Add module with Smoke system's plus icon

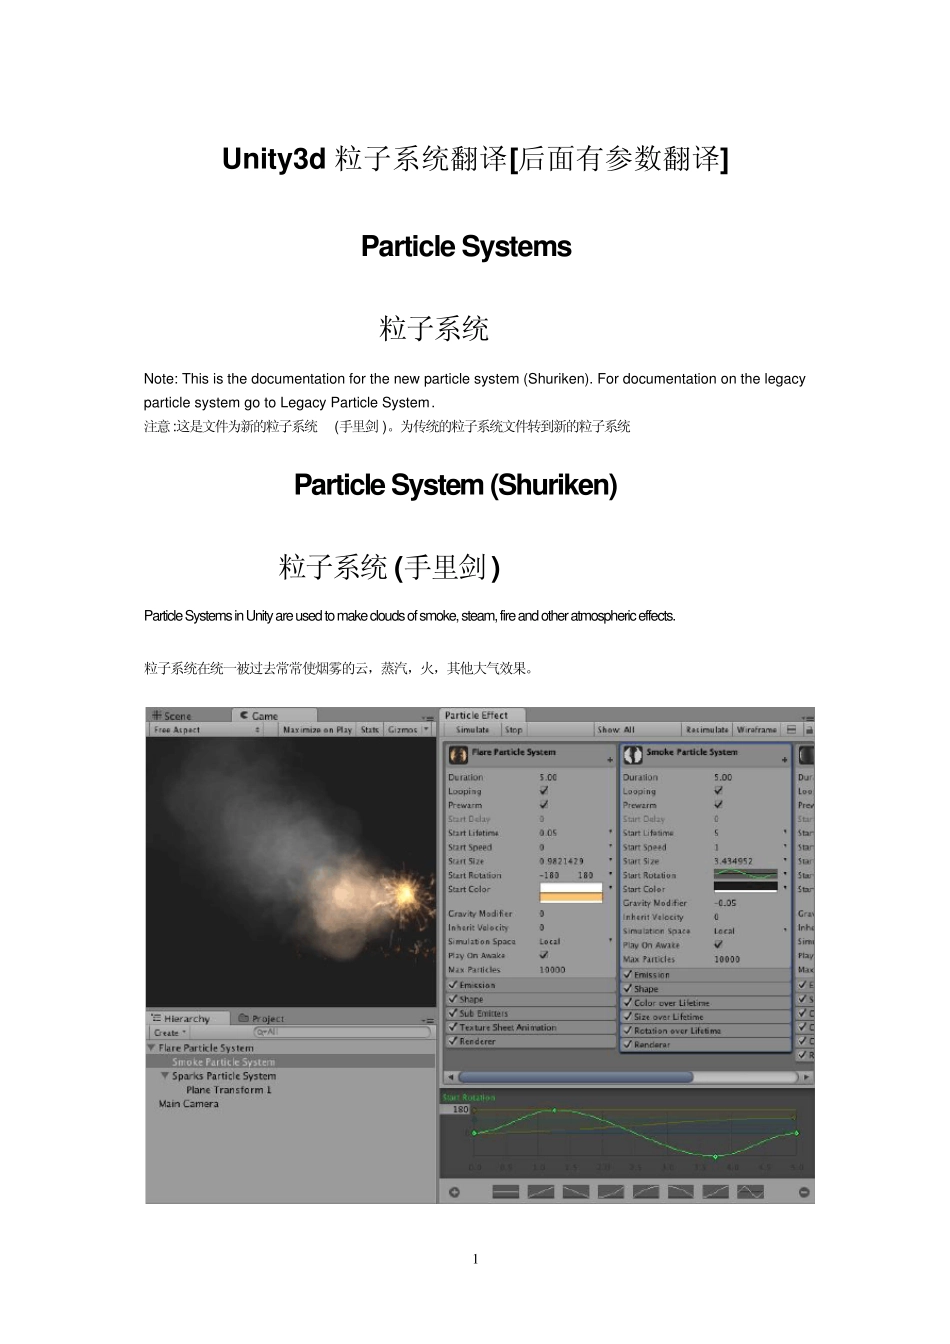(x=784, y=761)
